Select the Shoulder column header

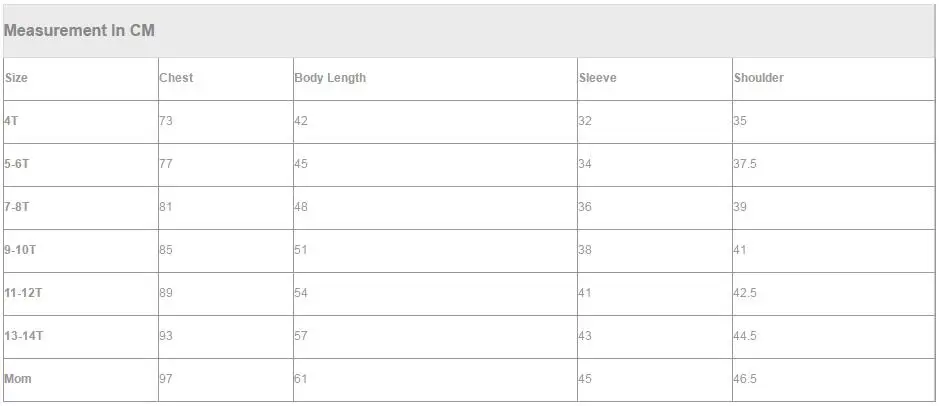758,78
